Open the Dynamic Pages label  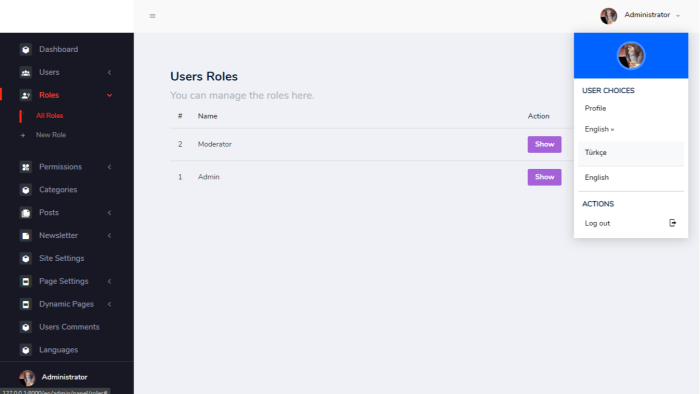pyautogui.click(x=67, y=304)
